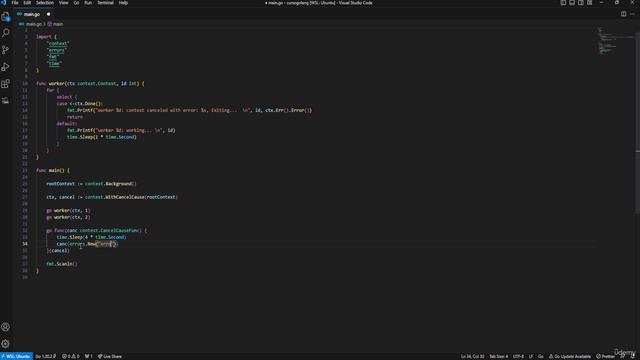Open the Go menu
The image size is (640, 360).
click(x=76, y=2)
